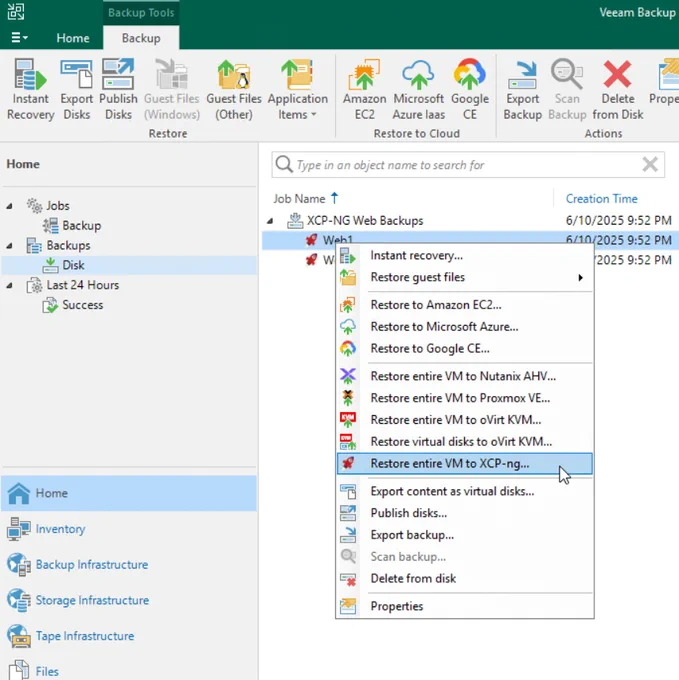Switch to the Home ribbon tab
Screen dimensions: 679x680
tap(73, 38)
